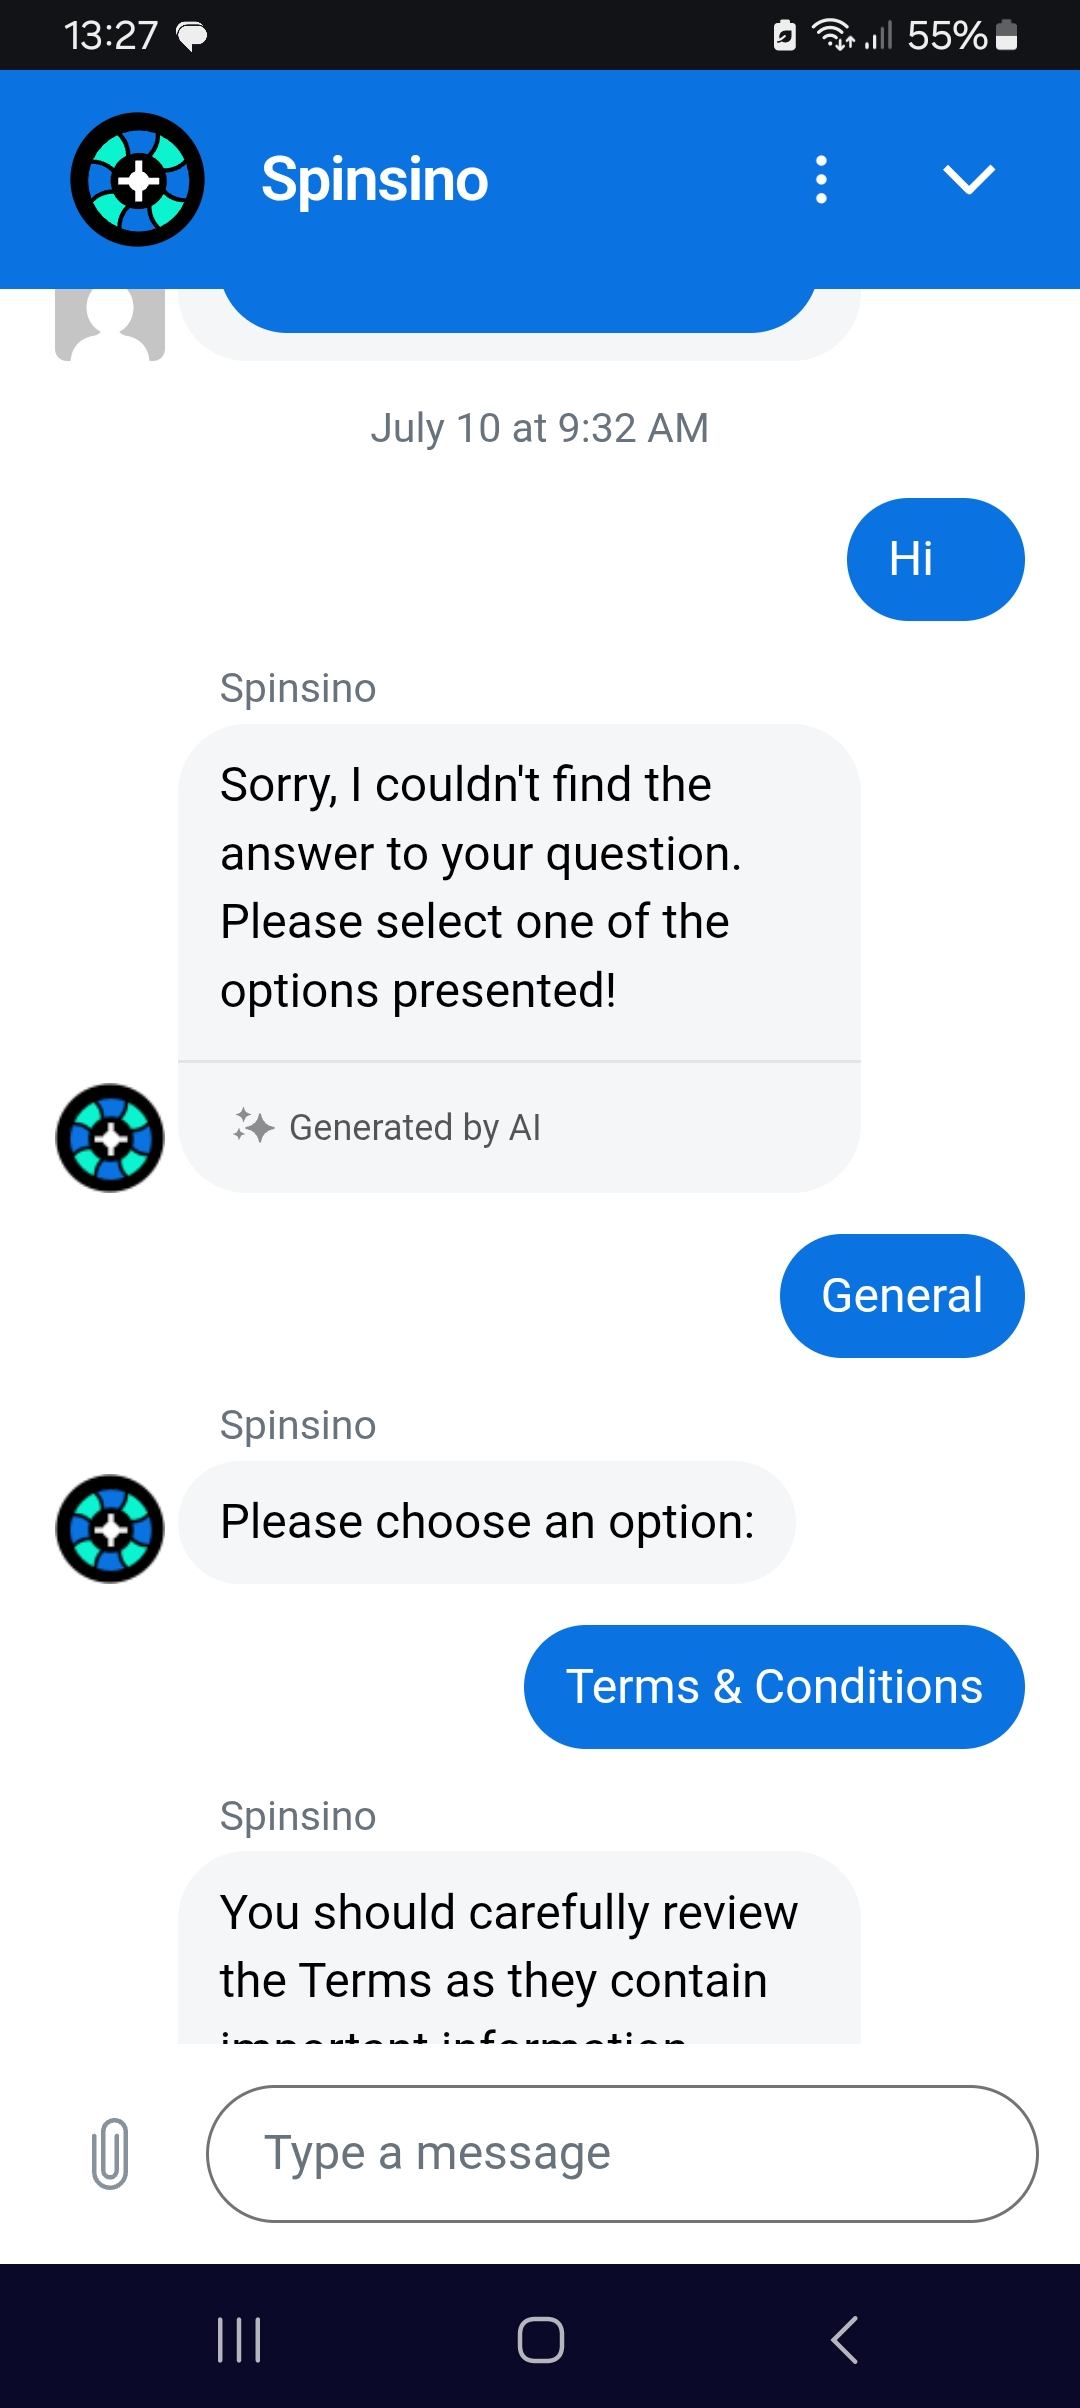Image resolution: width=1080 pixels, height=2408 pixels.
Task: Collapse the chat with the down chevron
Action: 968,180
